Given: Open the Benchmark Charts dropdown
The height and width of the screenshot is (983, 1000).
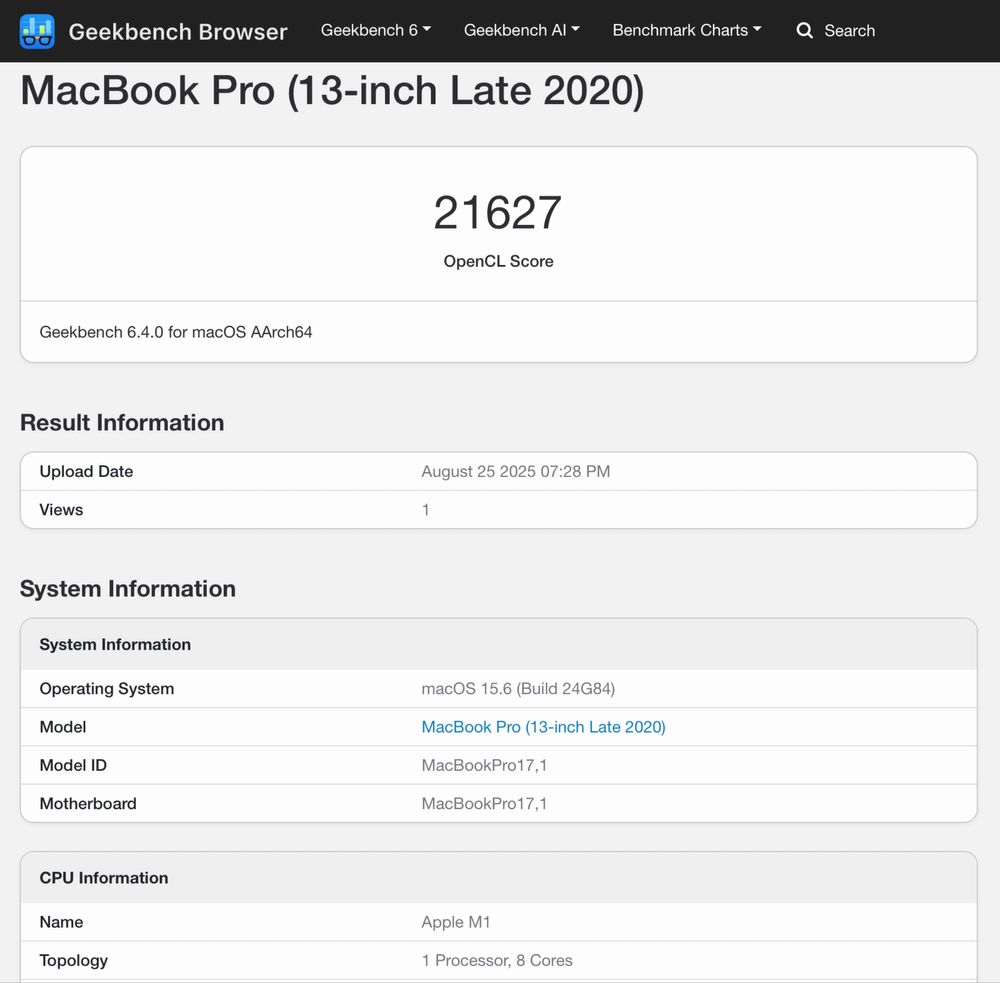Looking at the screenshot, I should (x=687, y=30).
